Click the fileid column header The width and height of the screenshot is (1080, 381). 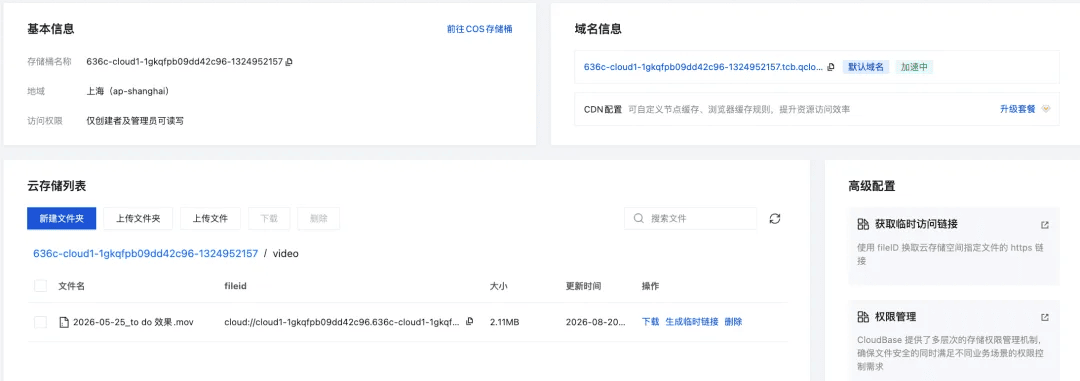(236, 286)
